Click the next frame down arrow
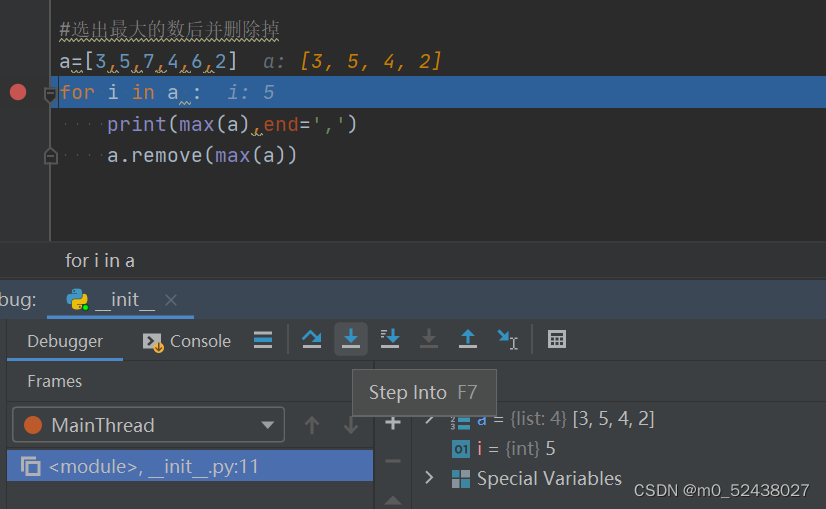Viewport: 826px width, 509px height. point(351,425)
